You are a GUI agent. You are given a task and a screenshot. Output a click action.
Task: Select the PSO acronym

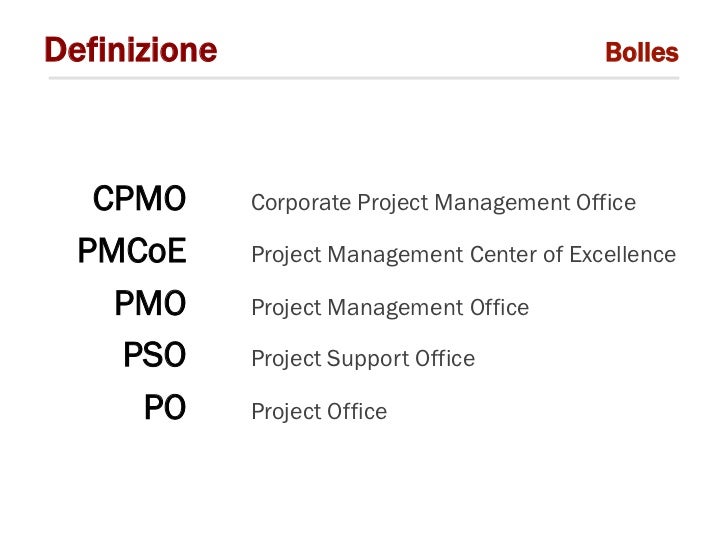tap(155, 355)
